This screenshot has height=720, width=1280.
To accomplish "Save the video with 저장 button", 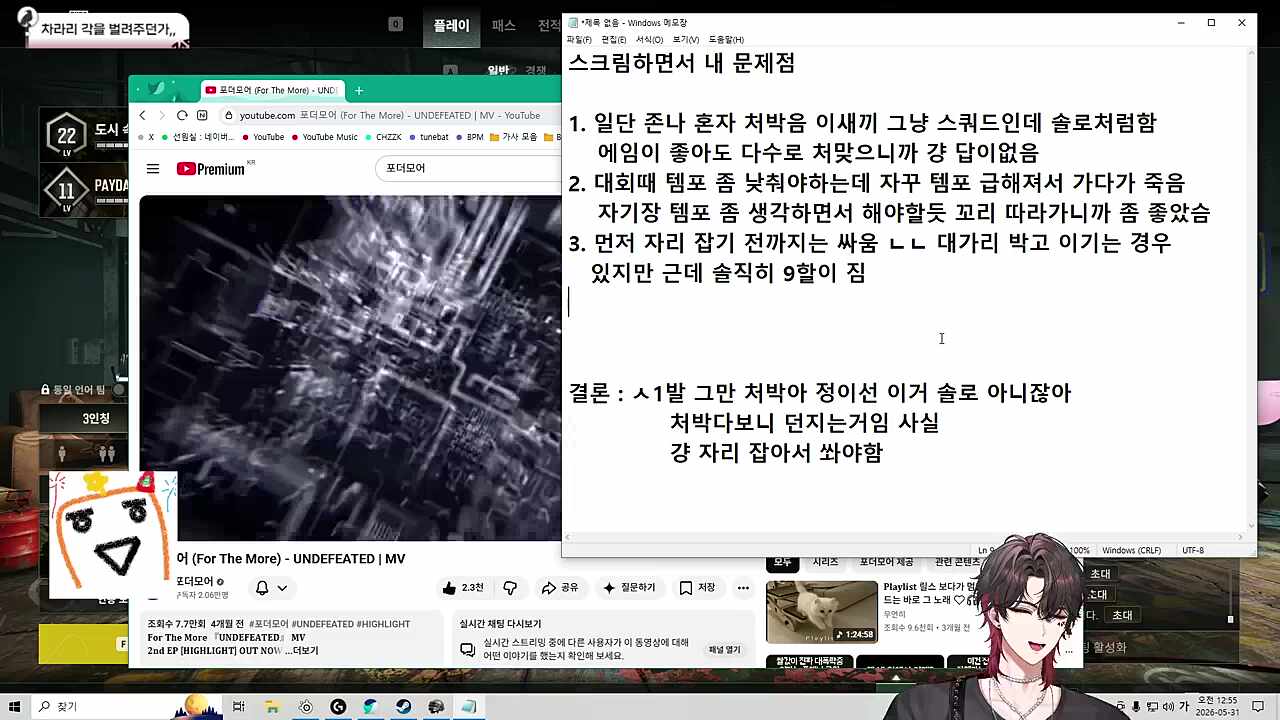I will click(x=698, y=588).
